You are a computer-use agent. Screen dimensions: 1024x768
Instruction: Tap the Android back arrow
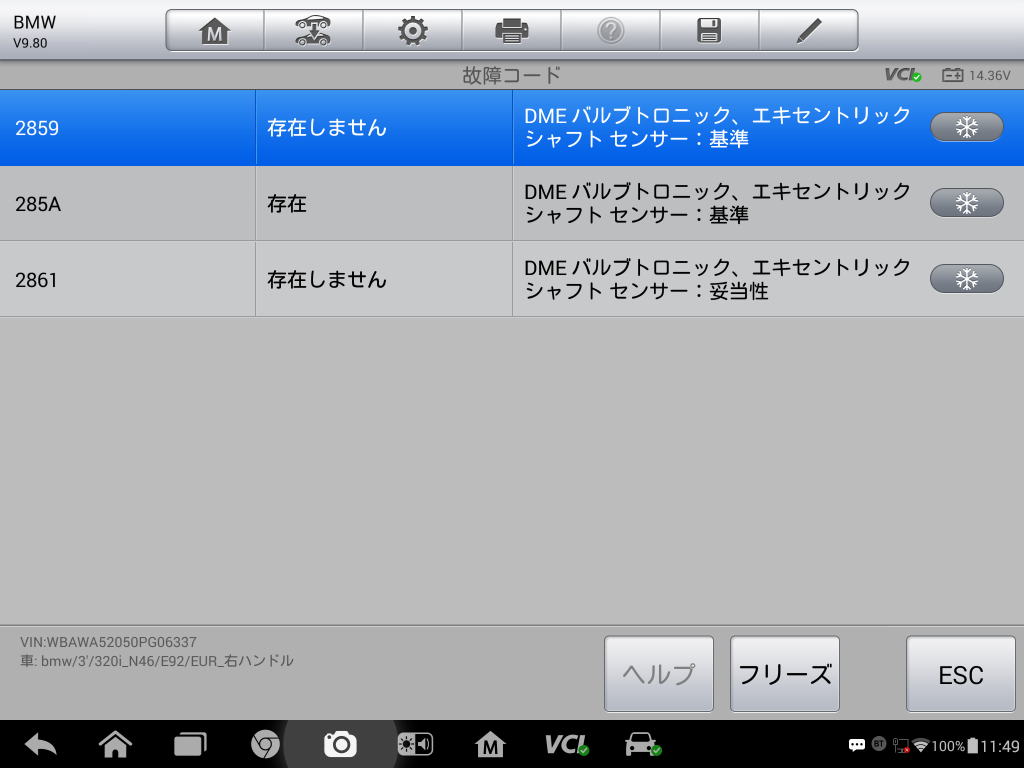[41, 744]
